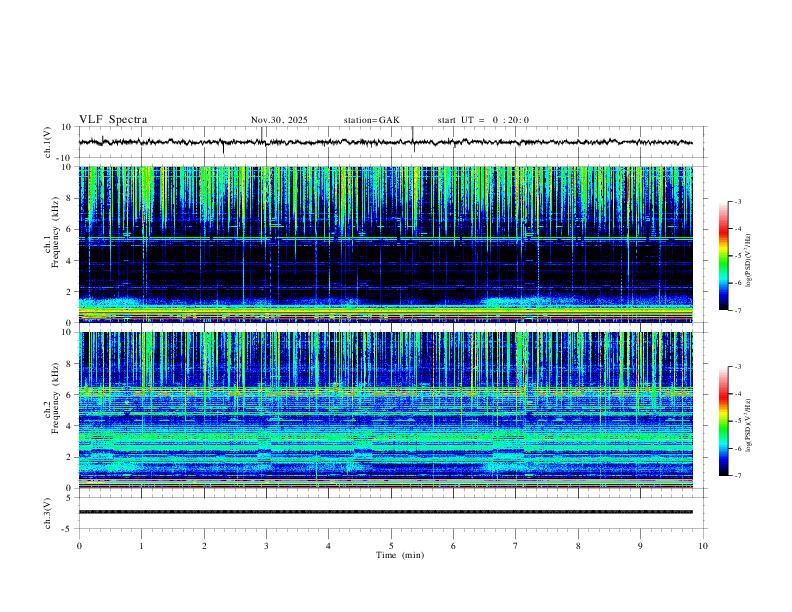The image size is (792, 612).
Task: Click the 'ch.1(V)' waveform axis label
Action: [48, 142]
